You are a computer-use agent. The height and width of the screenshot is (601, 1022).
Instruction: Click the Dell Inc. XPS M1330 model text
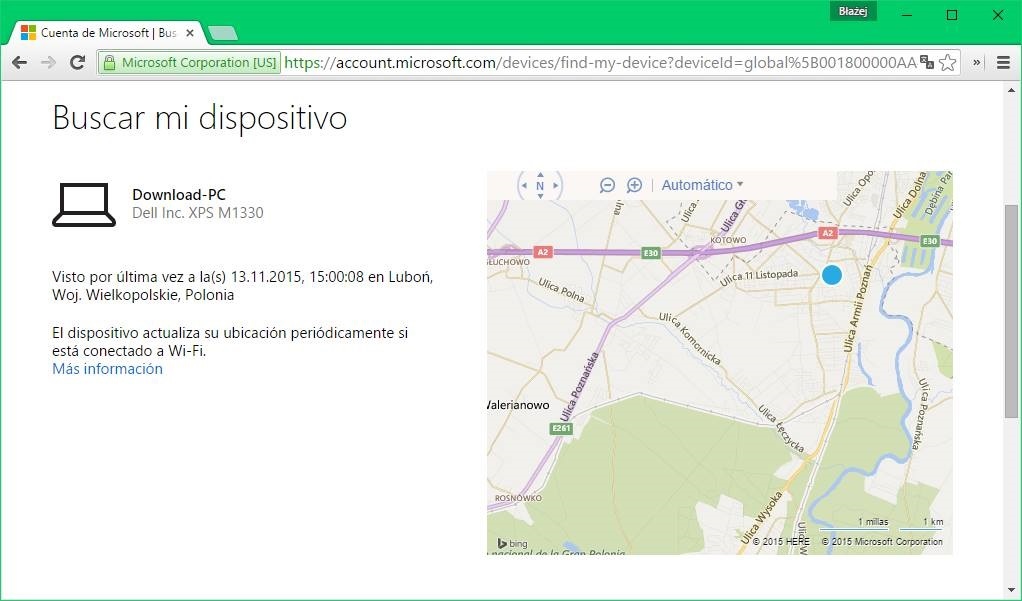tap(197, 213)
